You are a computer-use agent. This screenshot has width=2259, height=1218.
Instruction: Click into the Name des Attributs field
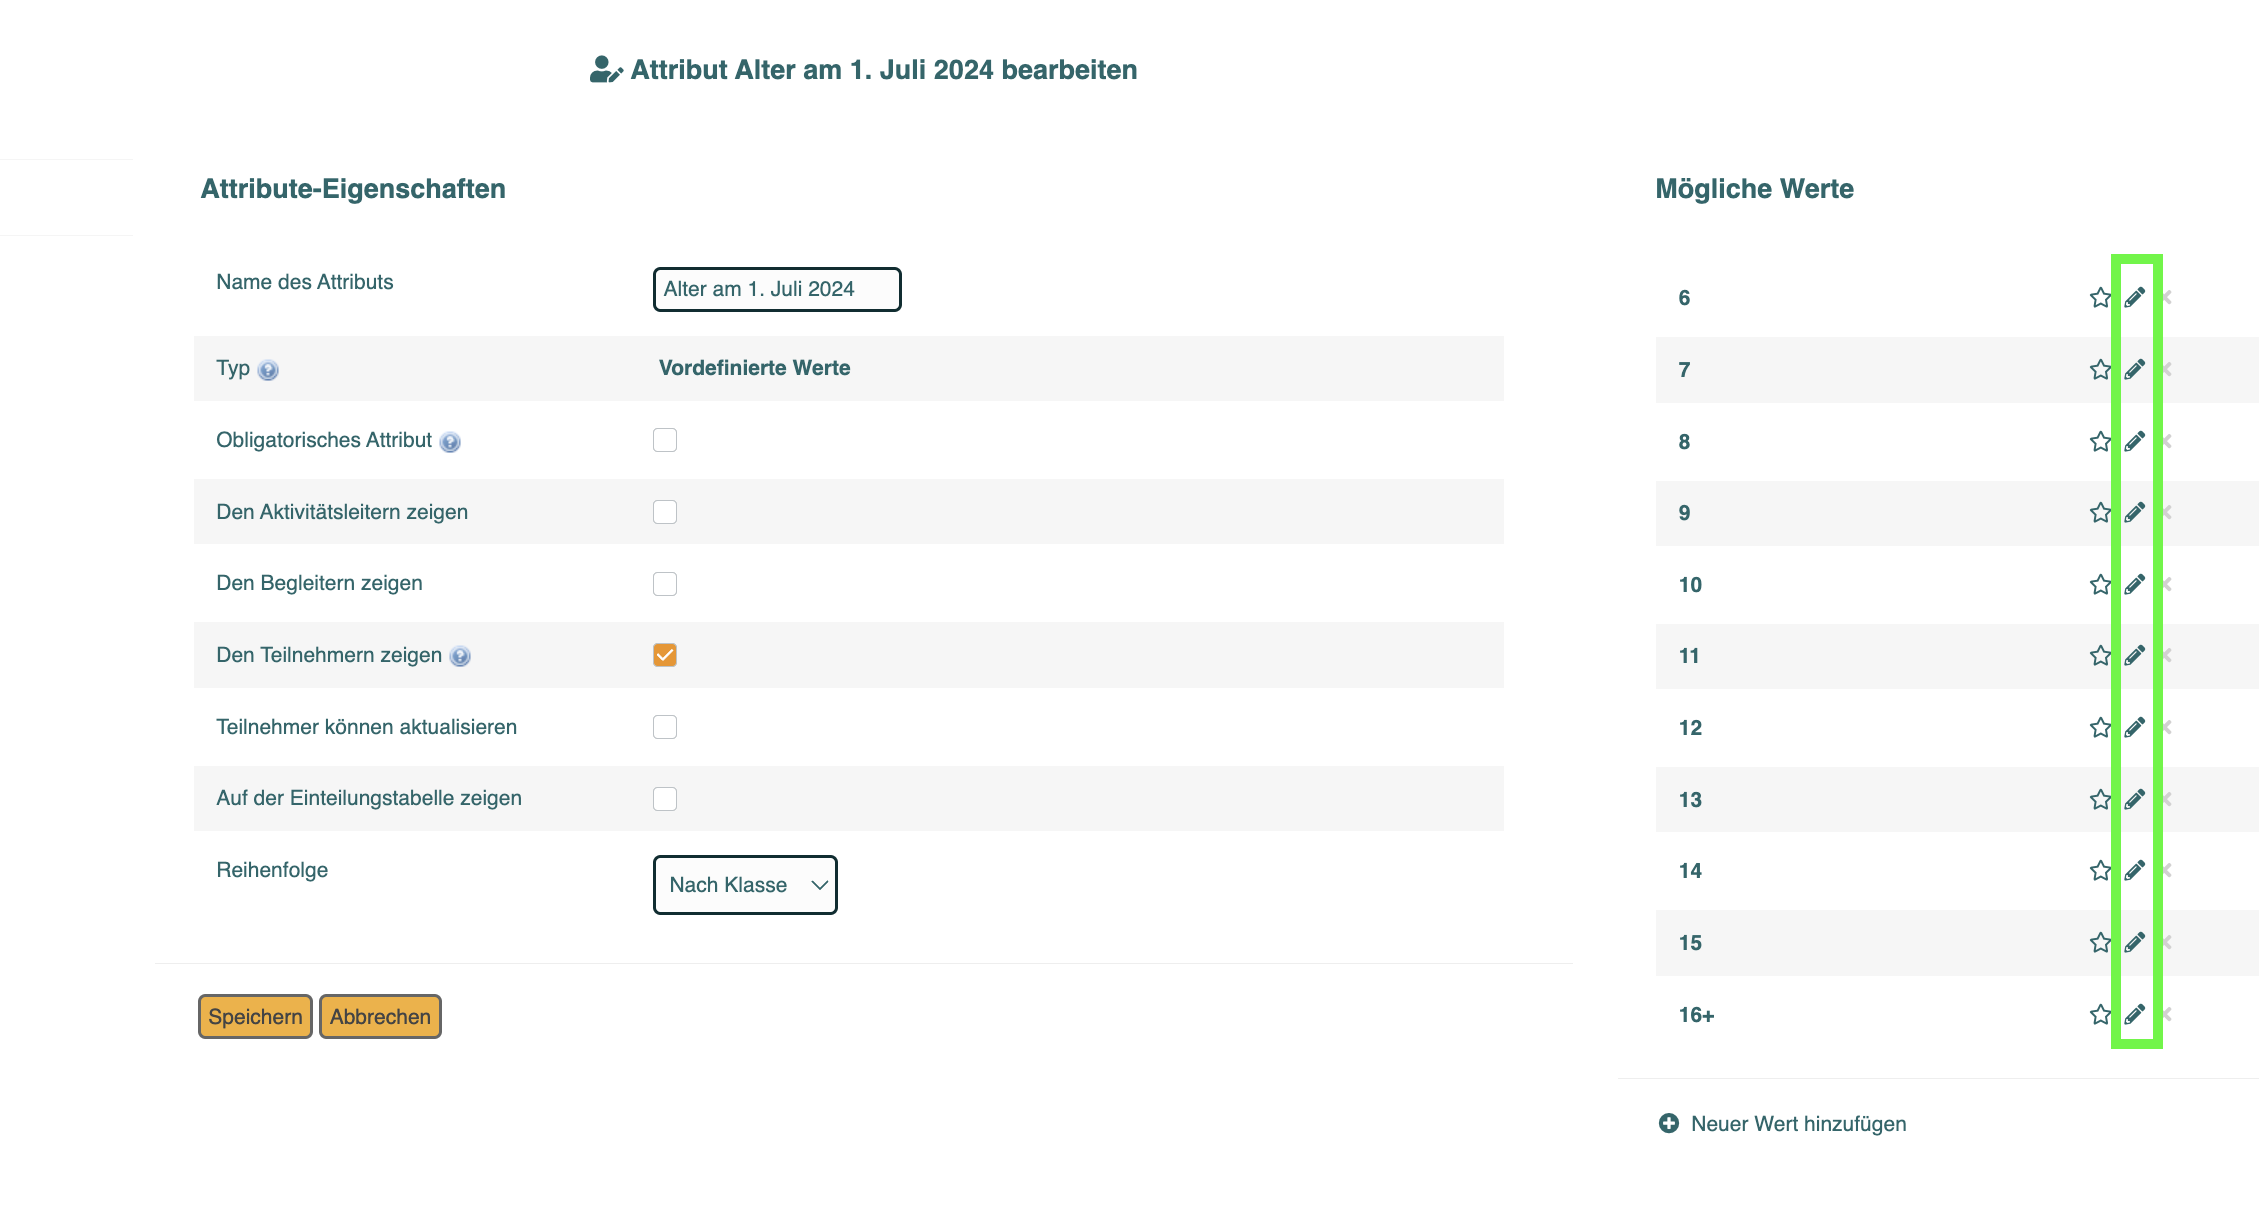777,289
